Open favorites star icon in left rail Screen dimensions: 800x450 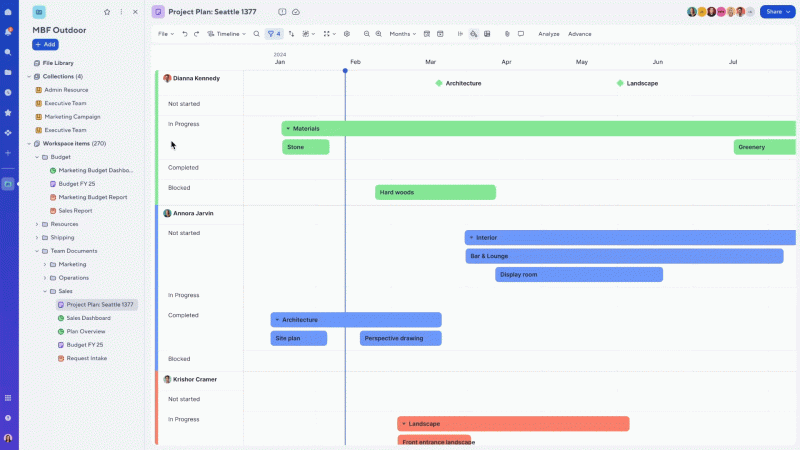point(8,113)
